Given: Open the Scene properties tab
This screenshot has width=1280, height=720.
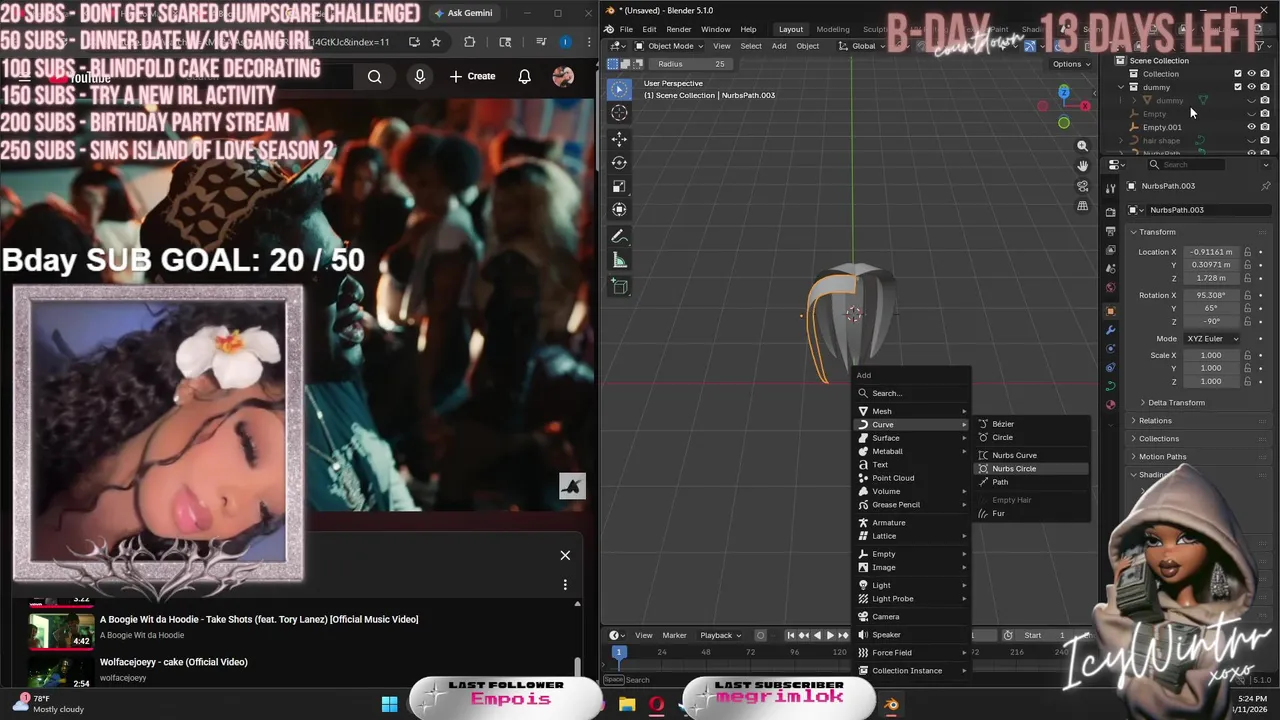Looking at the screenshot, I should coord(1110,269).
